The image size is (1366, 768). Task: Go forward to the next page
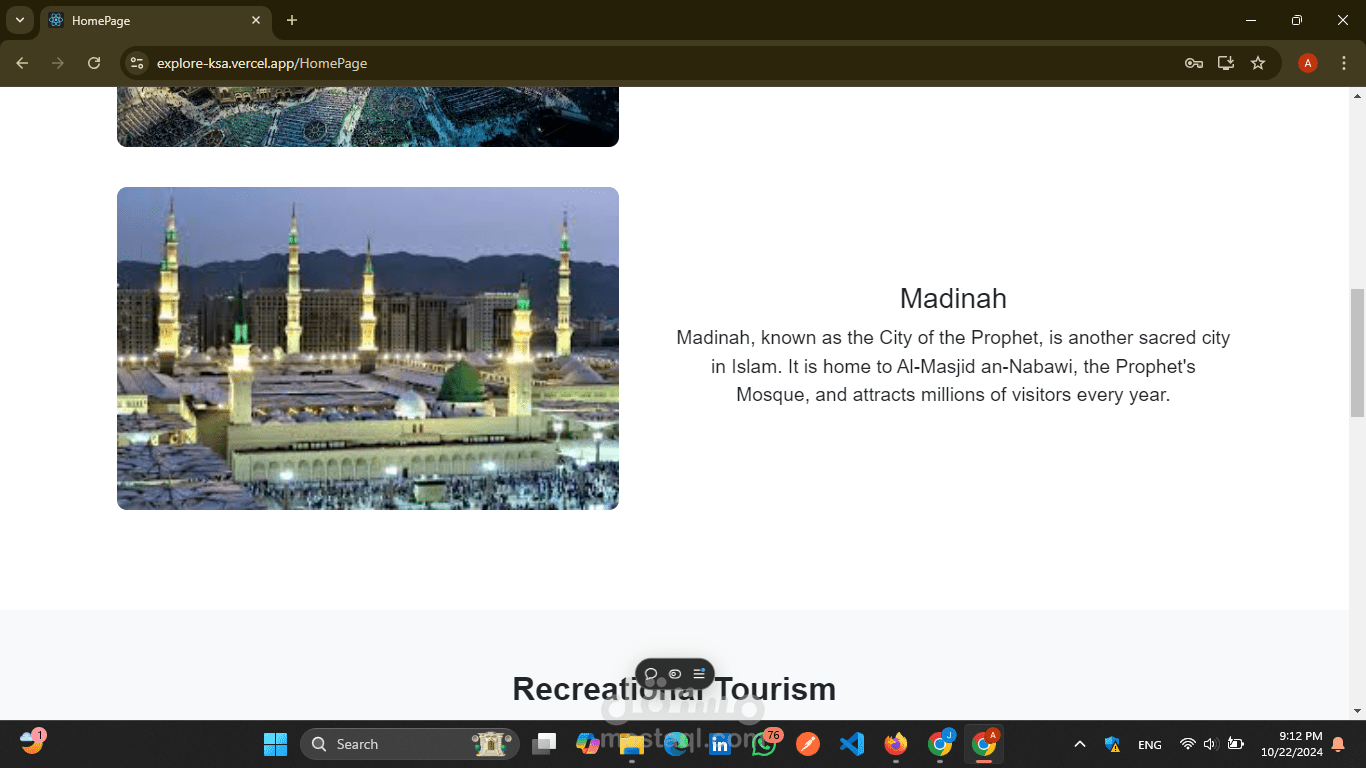pyautogui.click(x=58, y=63)
